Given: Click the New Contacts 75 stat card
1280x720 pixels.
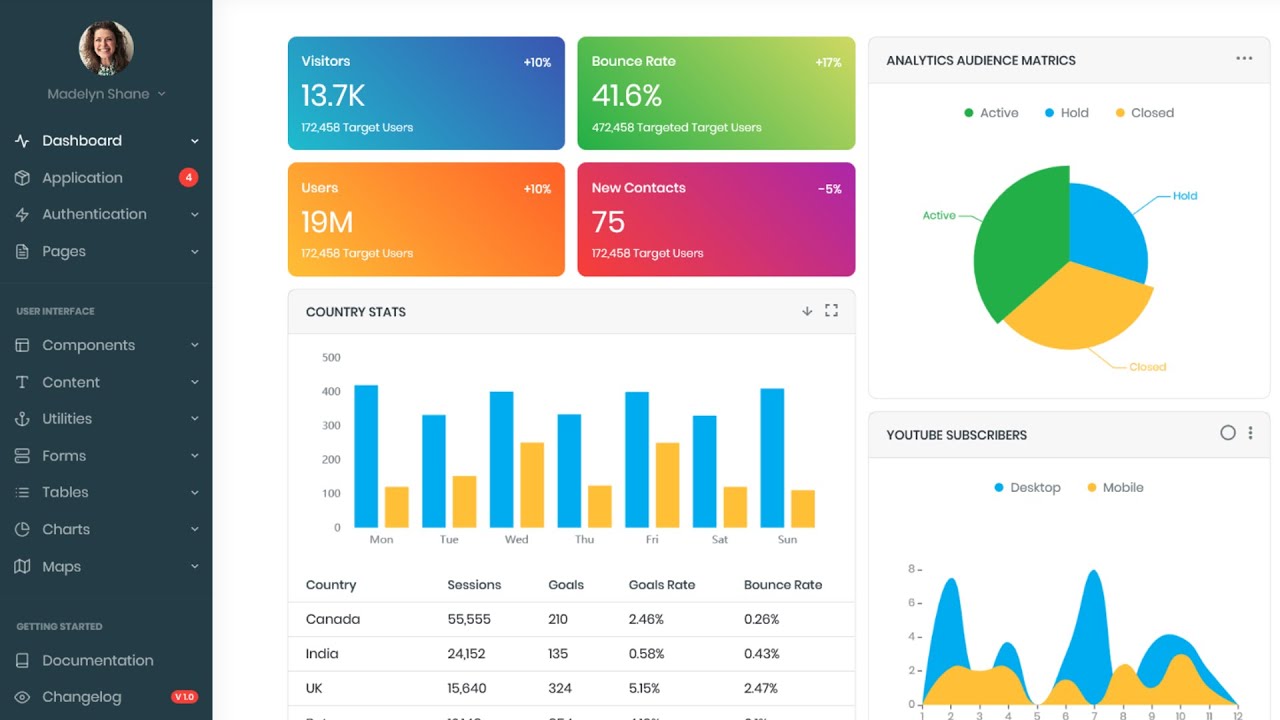Looking at the screenshot, I should [x=716, y=219].
